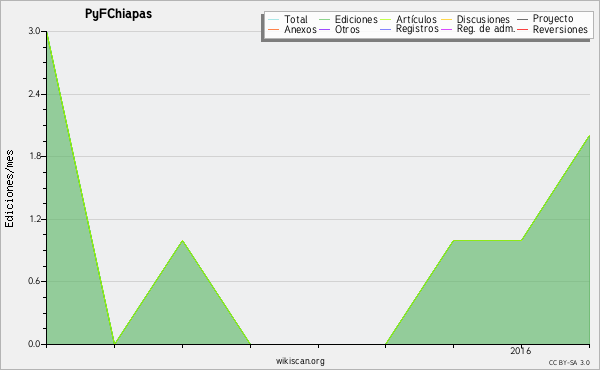Screen dimensions: 600x370
Task: Click the Artículos legend entry
Action: point(408,19)
